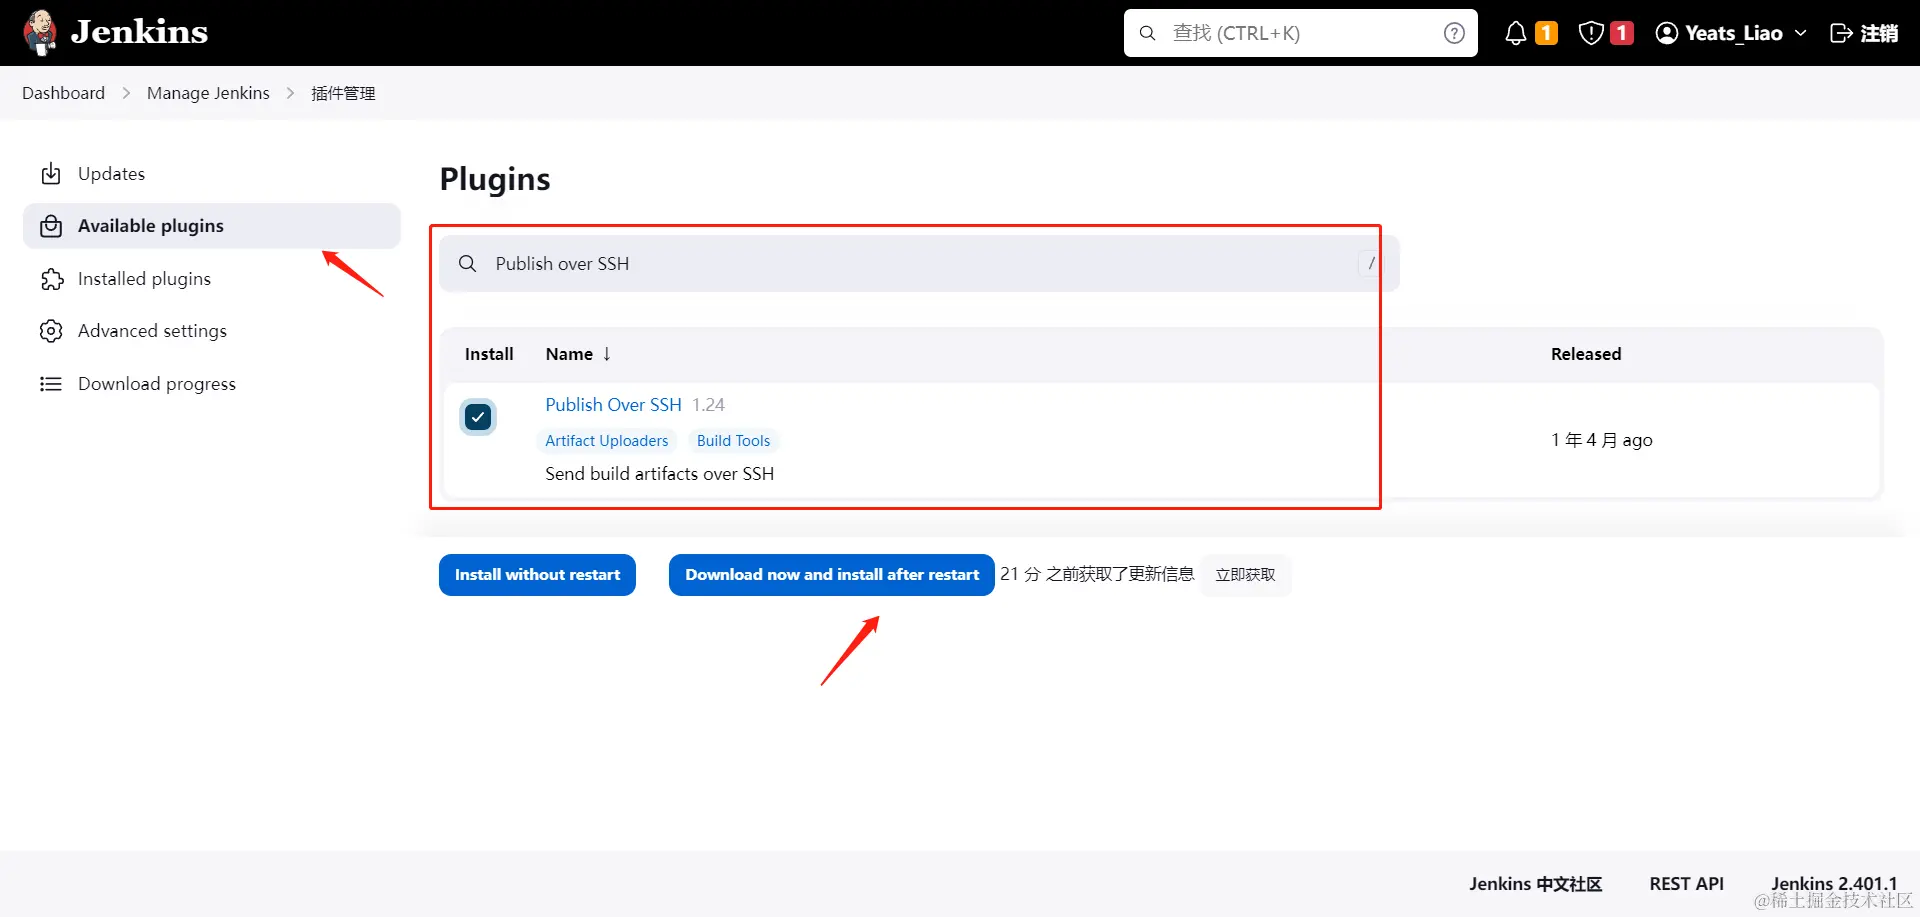Open the Jenkins home title link

point(139,32)
